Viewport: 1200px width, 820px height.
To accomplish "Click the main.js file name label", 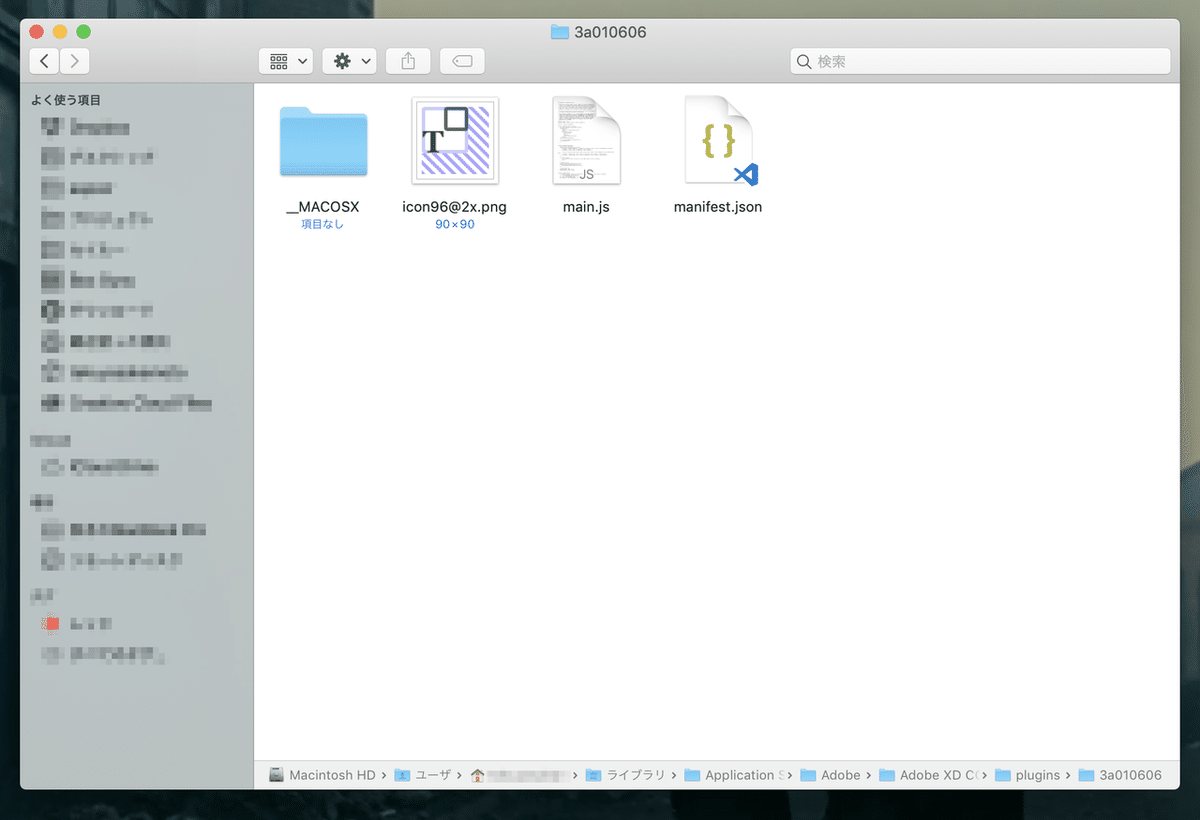I will click(x=586, y=207).
